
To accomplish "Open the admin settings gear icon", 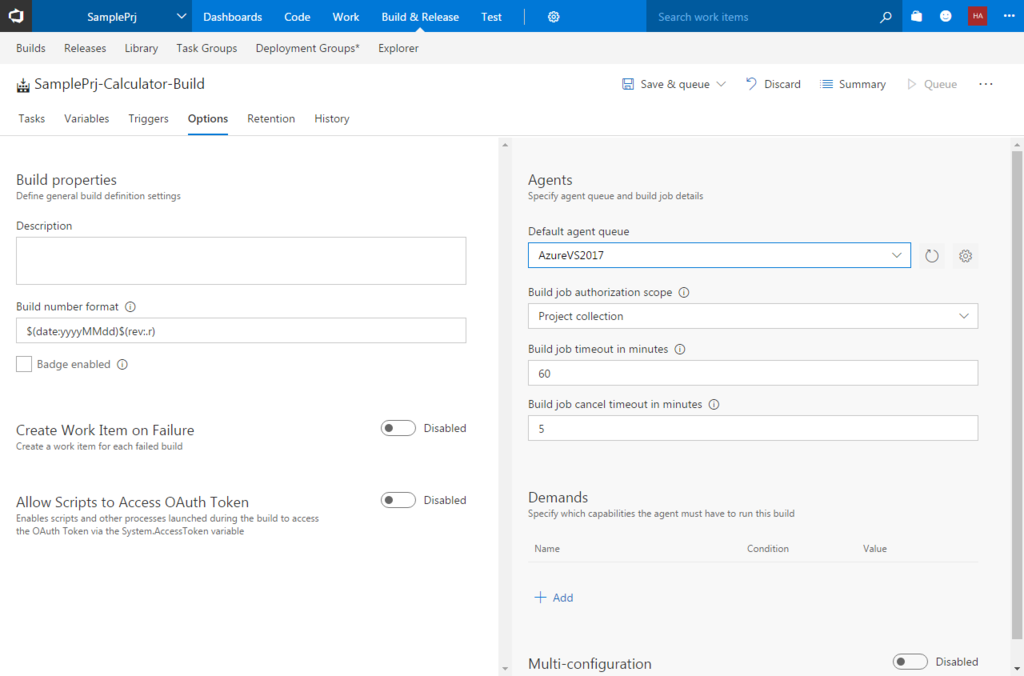I will 553,17.
